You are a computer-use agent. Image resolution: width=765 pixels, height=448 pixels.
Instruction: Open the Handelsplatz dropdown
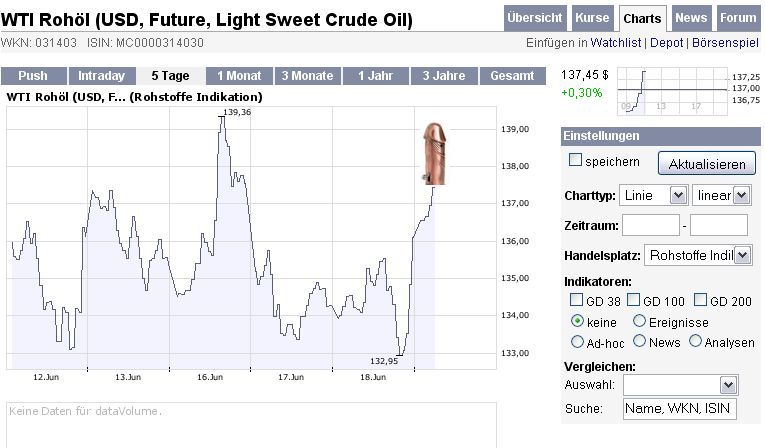click(697, 255)
